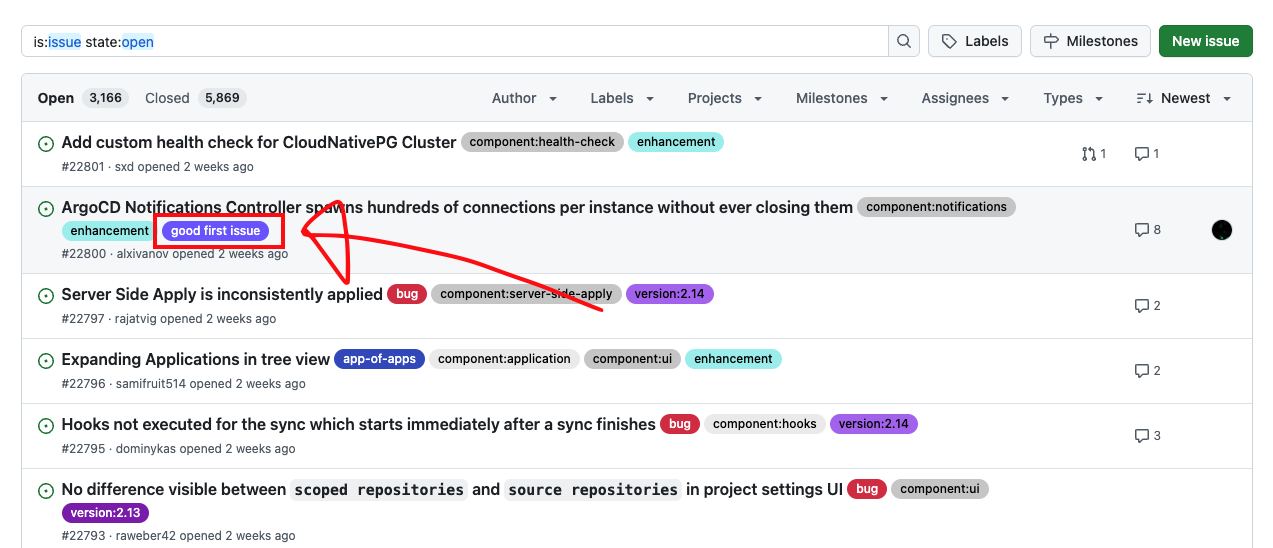Click the component:application label
This screenshot has width=1273, height=548.
504,359
